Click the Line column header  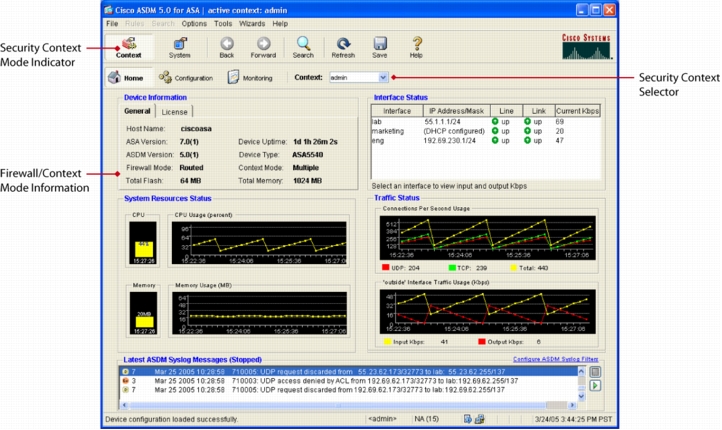click(506, 111)
